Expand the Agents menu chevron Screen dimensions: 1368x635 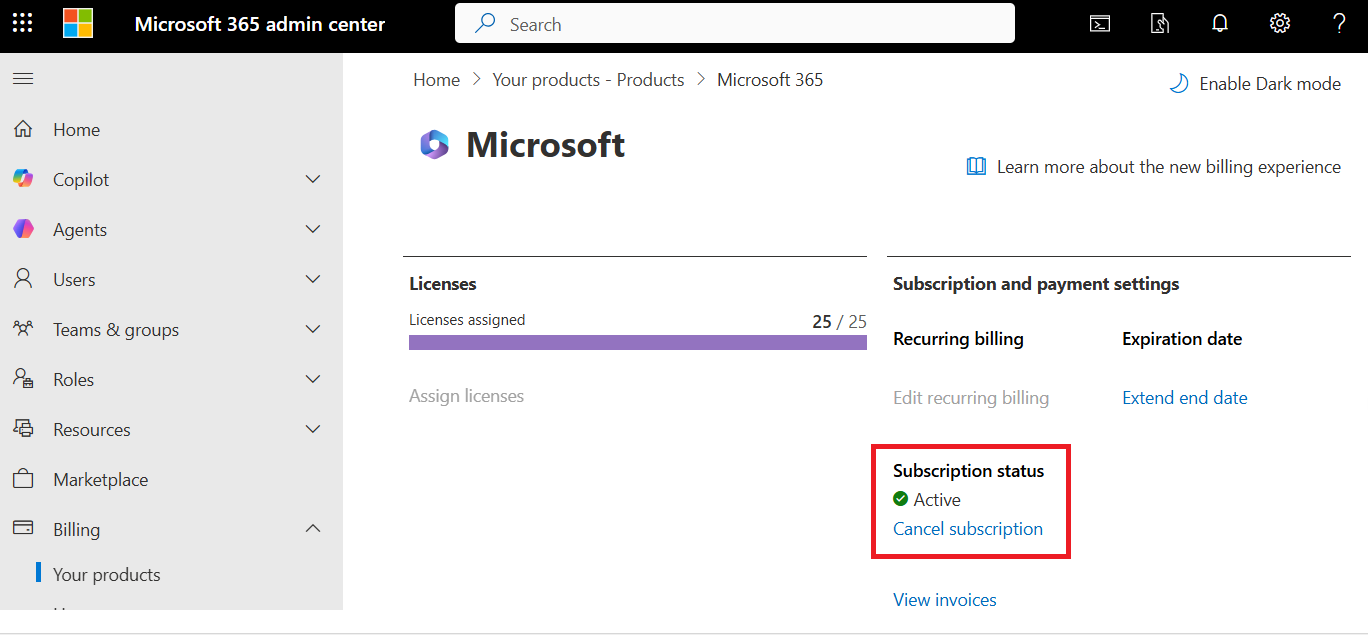313,229
